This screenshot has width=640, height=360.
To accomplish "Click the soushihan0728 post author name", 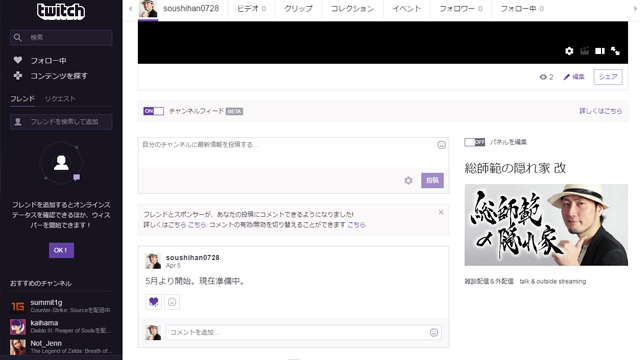I will (193, 258).
